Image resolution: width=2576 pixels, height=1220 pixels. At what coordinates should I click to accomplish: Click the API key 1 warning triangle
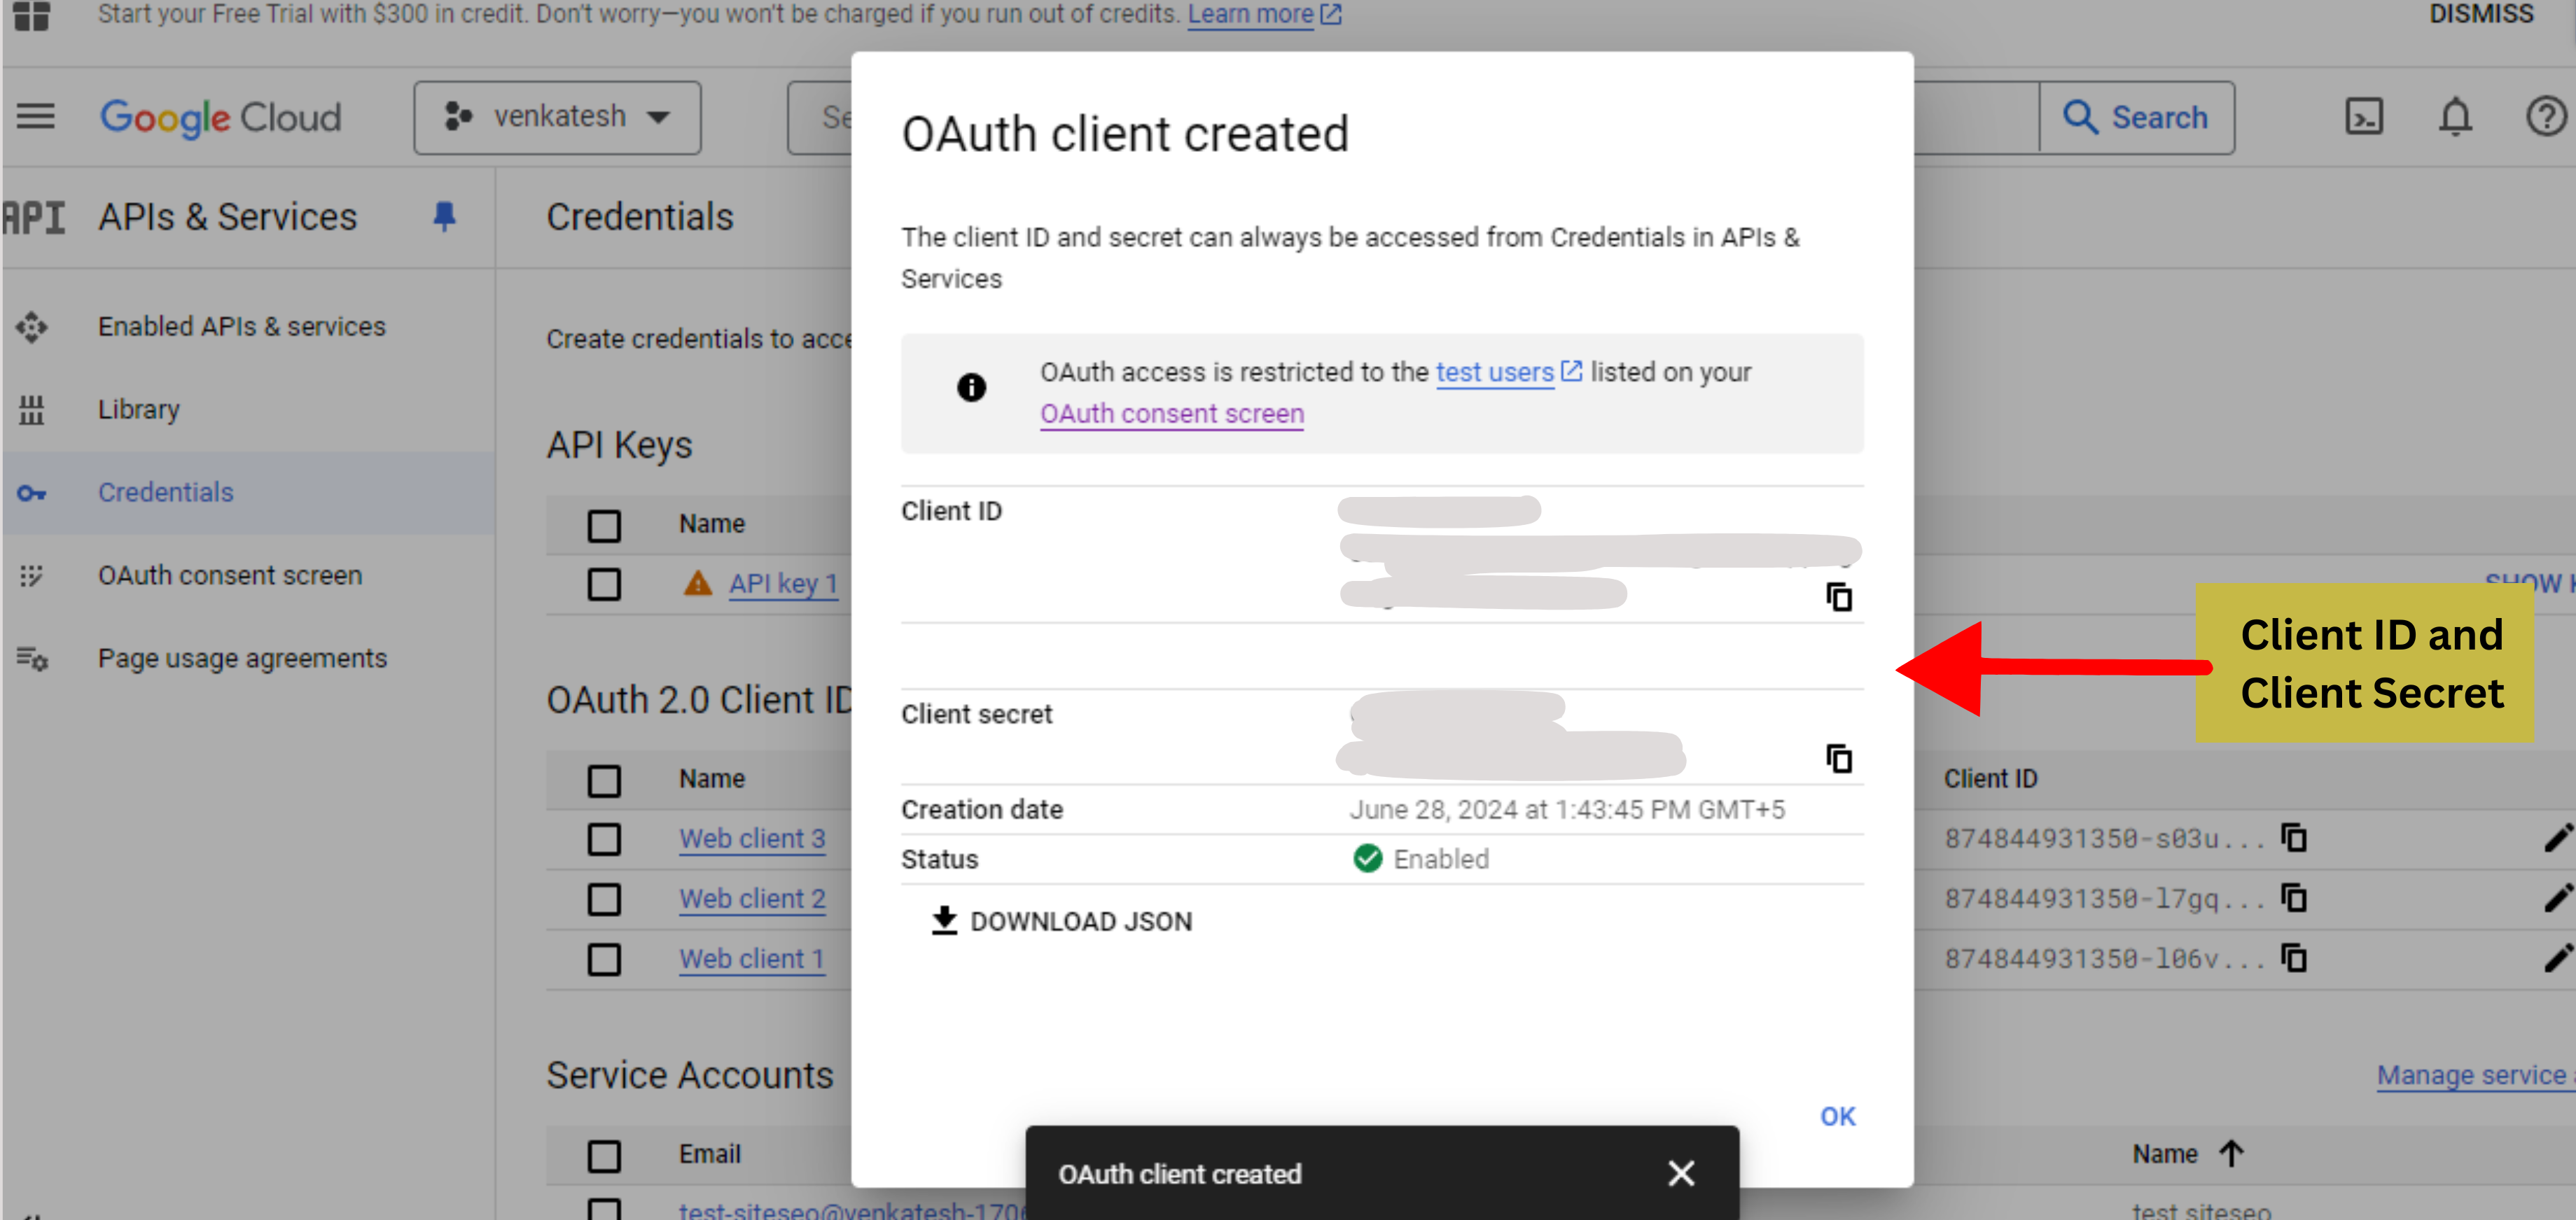click(697, 582)
